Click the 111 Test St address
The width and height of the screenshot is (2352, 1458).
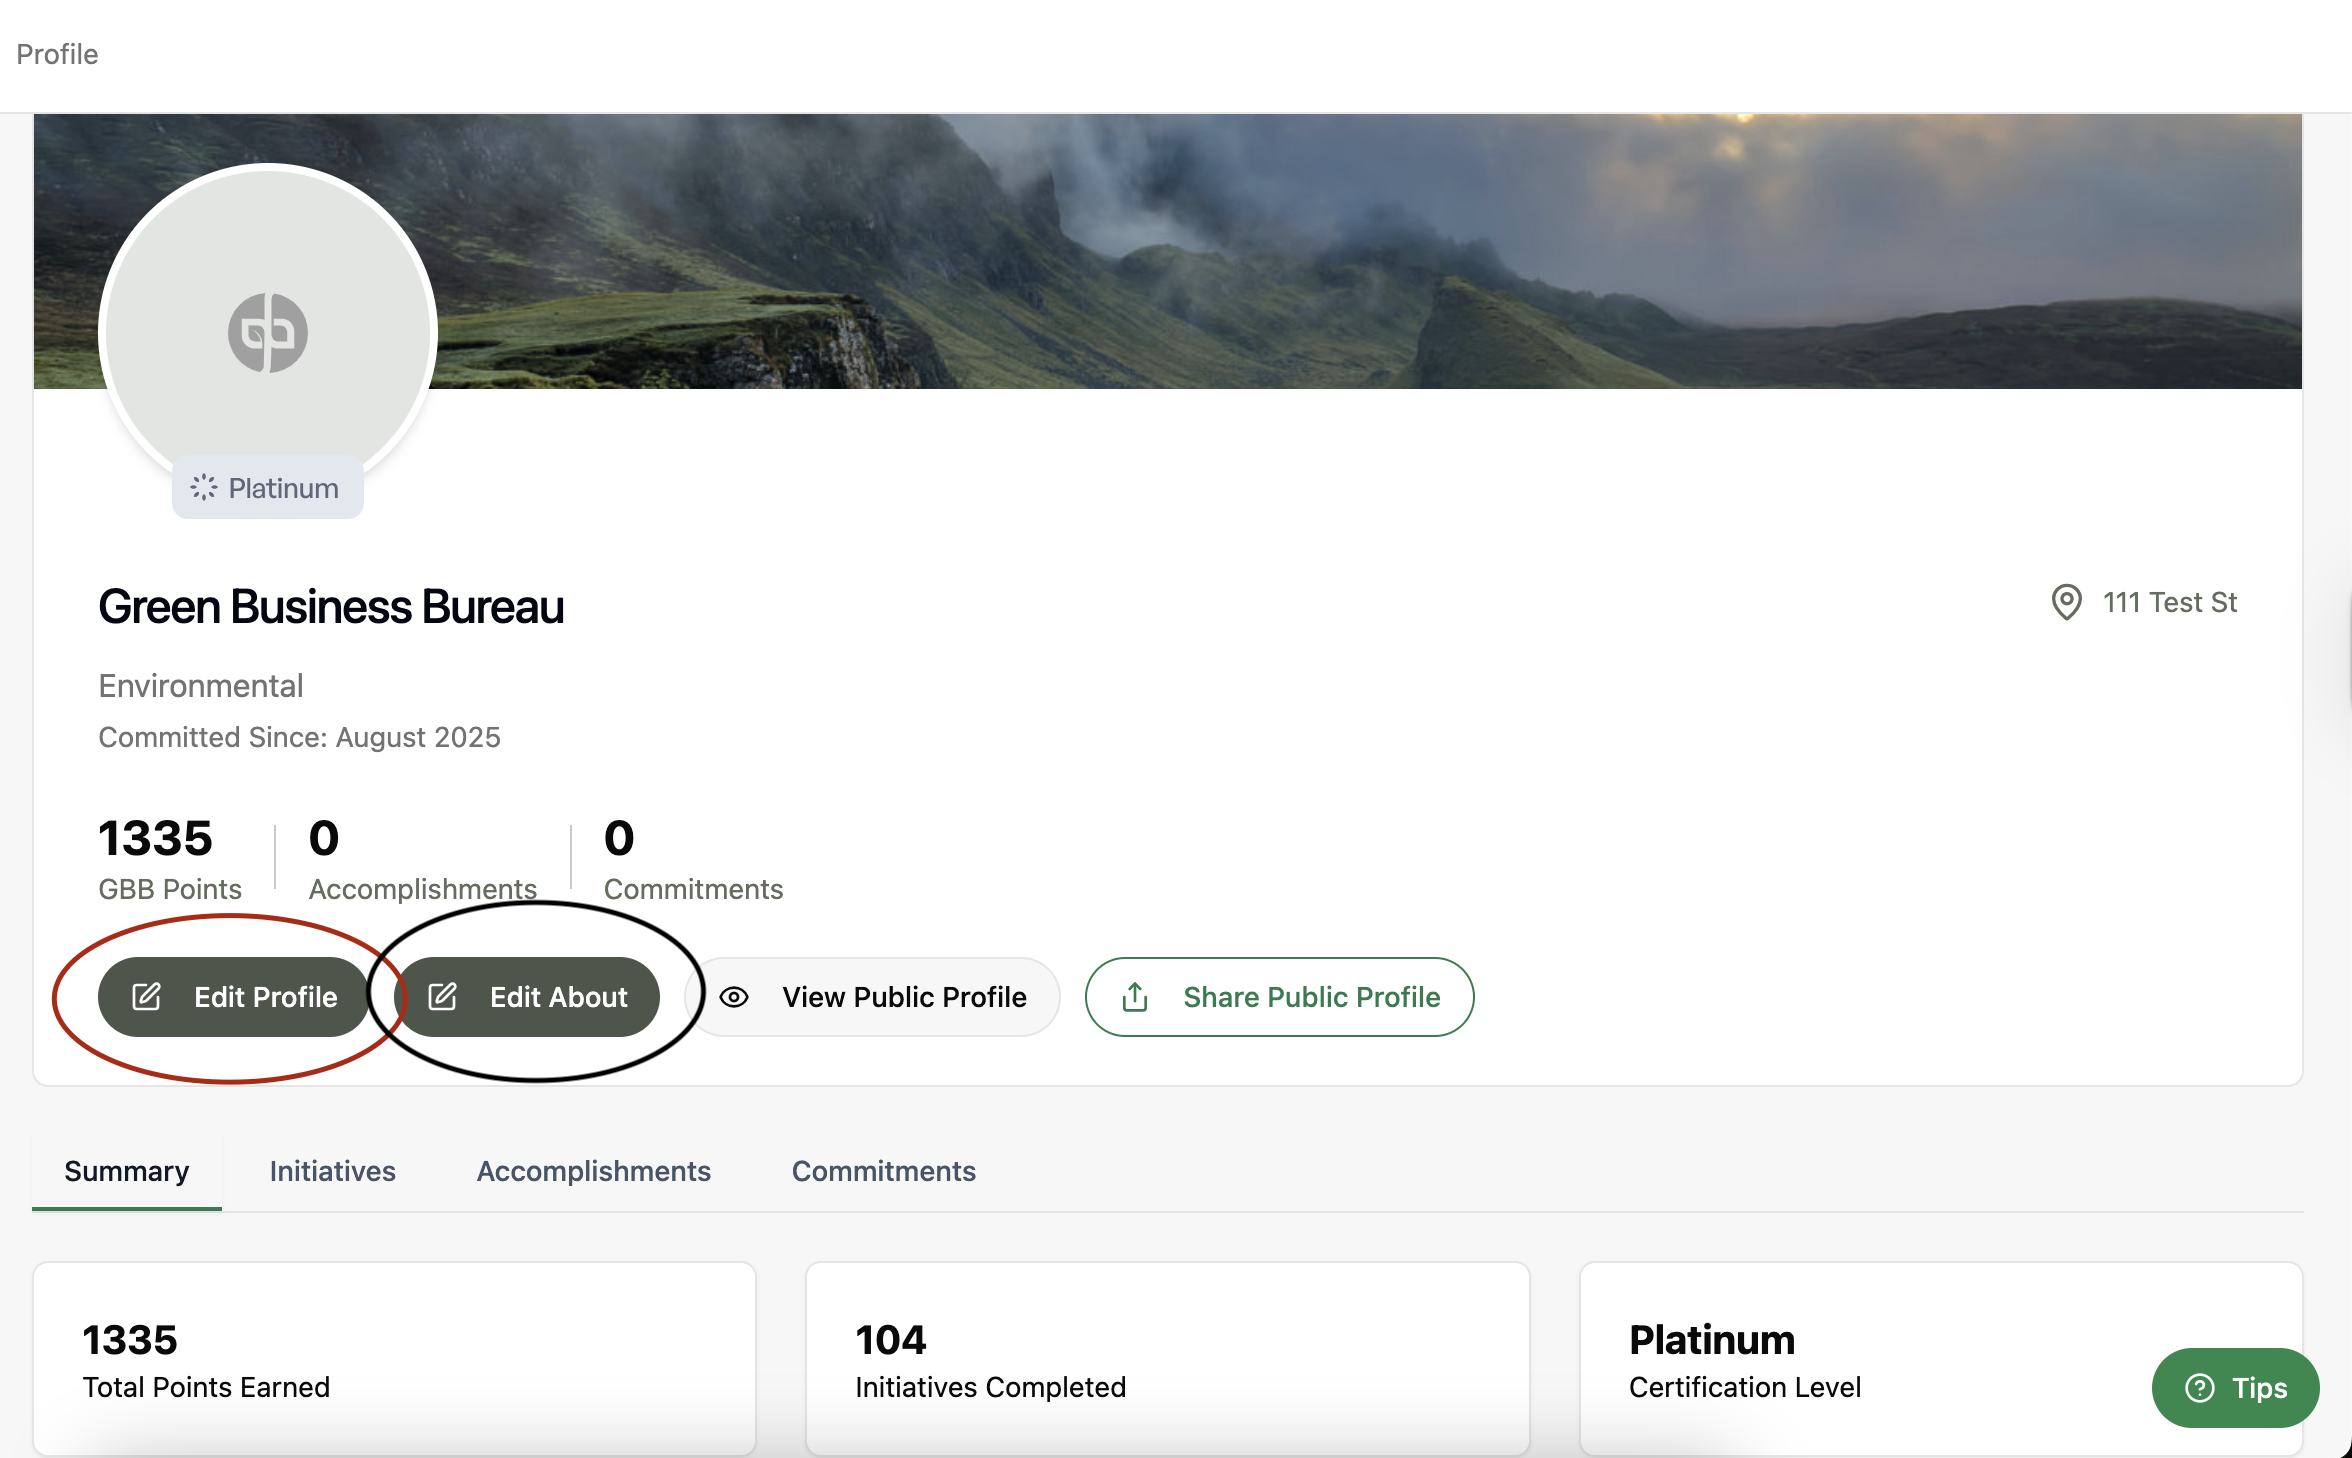pos(2169,602)
